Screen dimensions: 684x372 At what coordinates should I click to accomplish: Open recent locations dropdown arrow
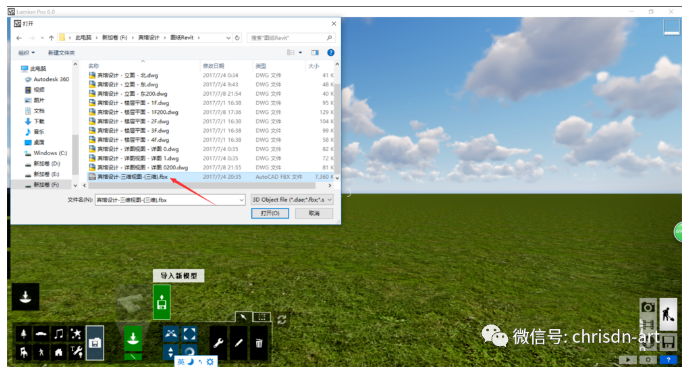tap(42, 38)
